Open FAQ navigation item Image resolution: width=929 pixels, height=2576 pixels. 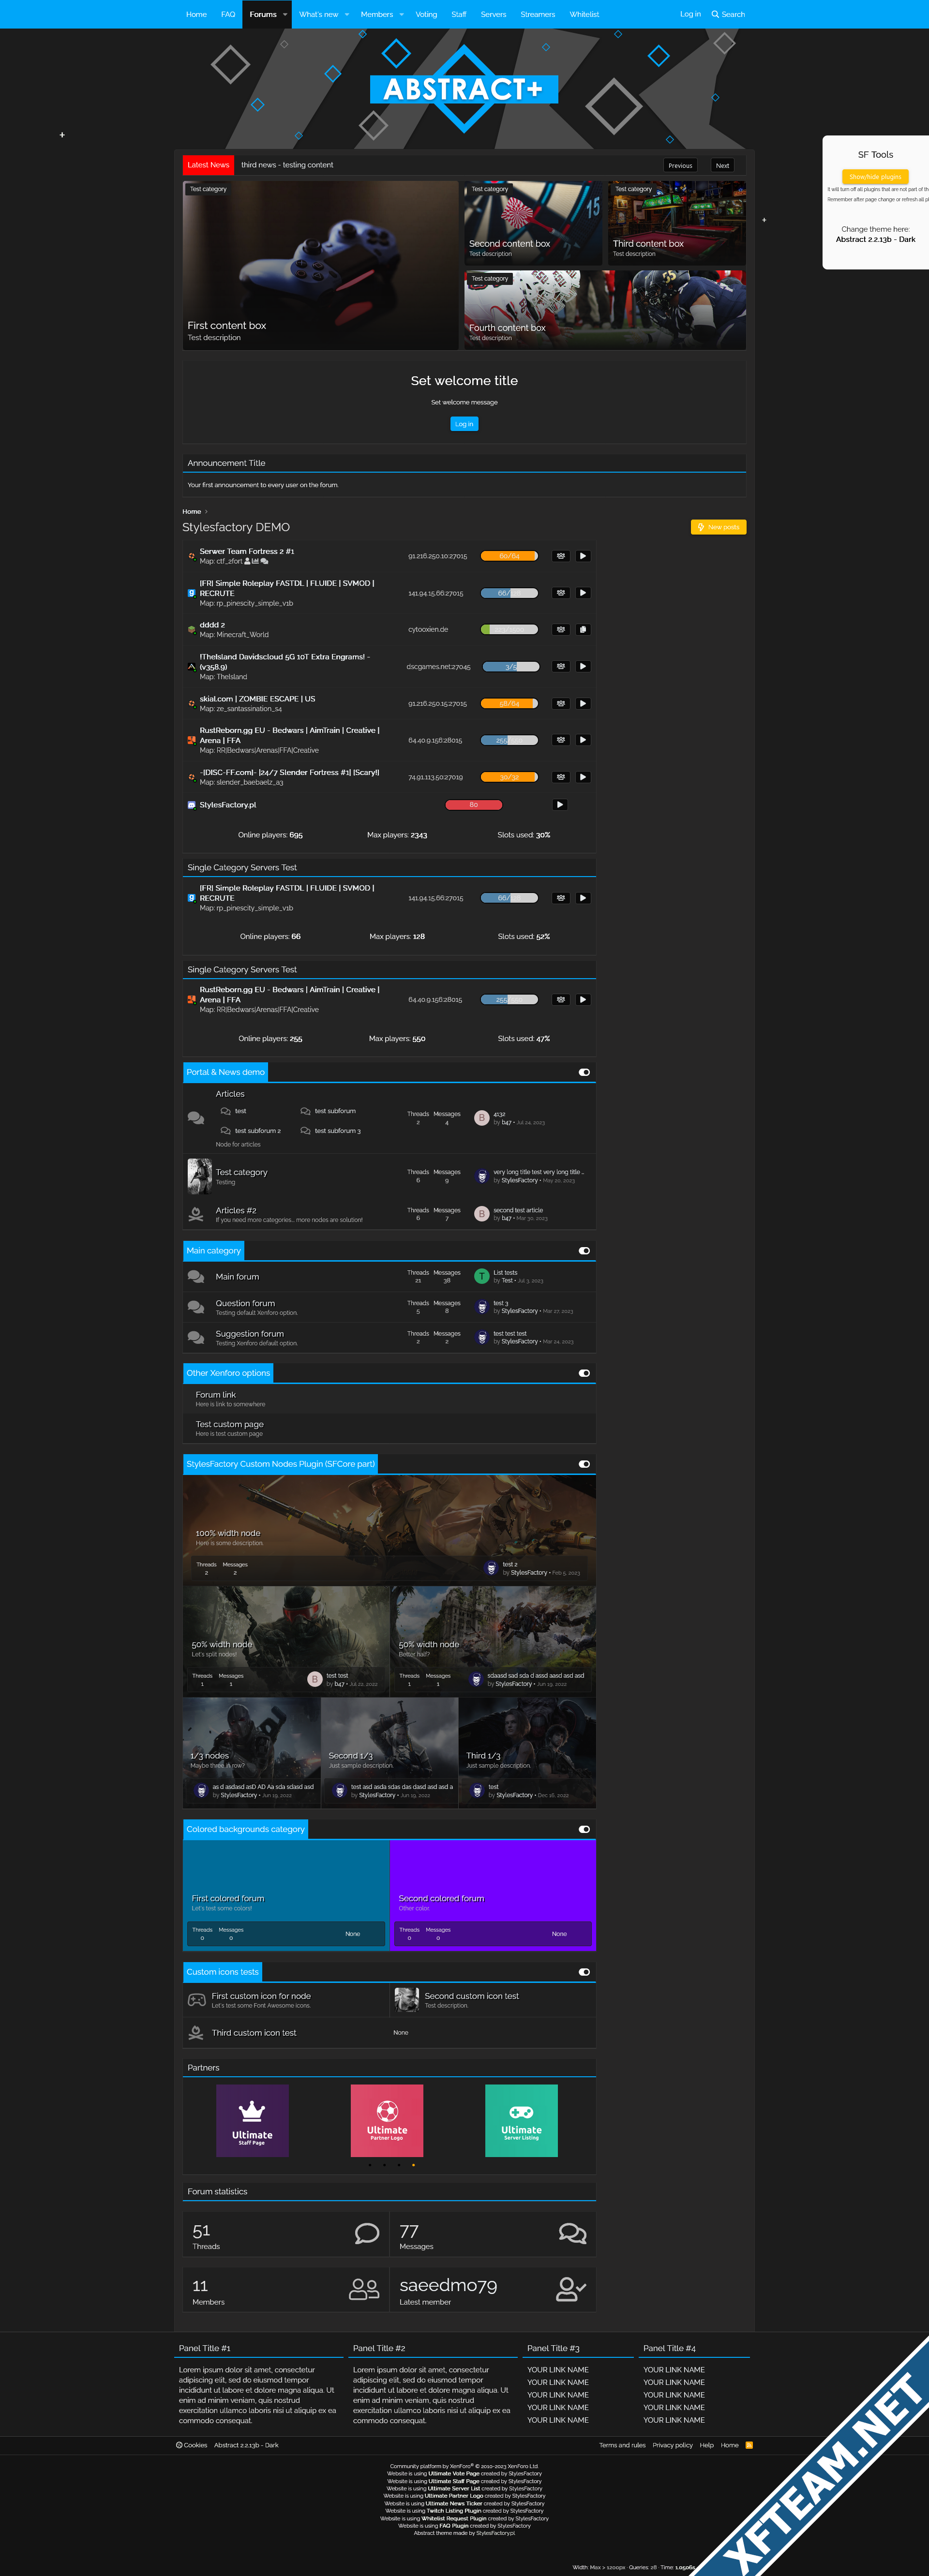click(228, 14)
